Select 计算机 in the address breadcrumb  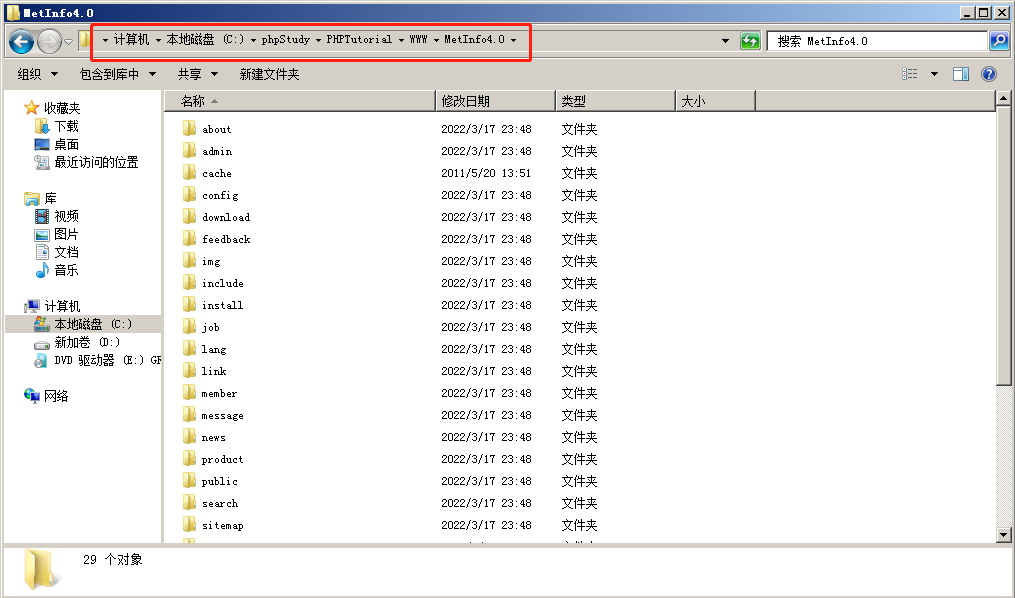click(131, 39)
